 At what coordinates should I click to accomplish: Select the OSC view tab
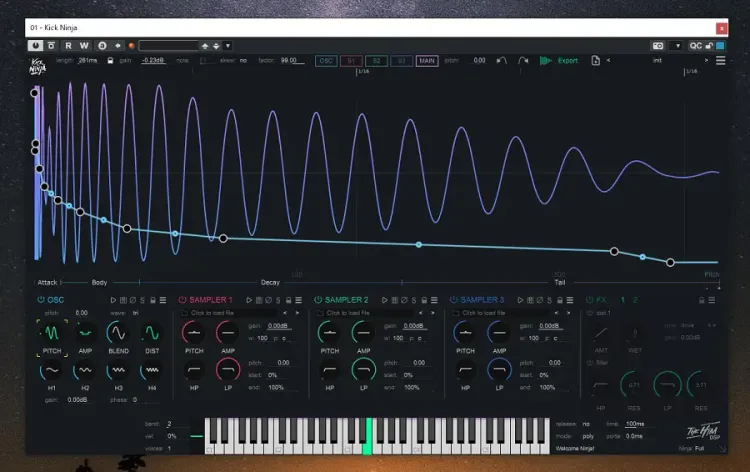(326, 61)
